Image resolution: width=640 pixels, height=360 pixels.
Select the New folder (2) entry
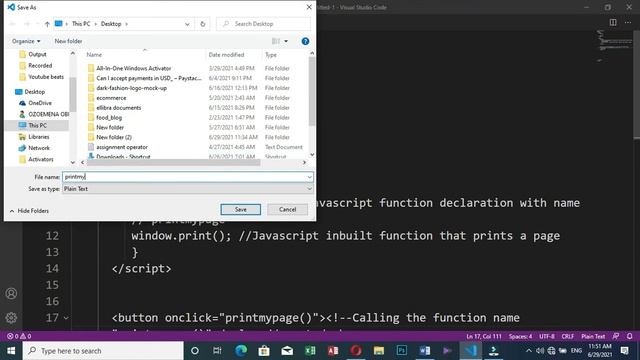114,137
